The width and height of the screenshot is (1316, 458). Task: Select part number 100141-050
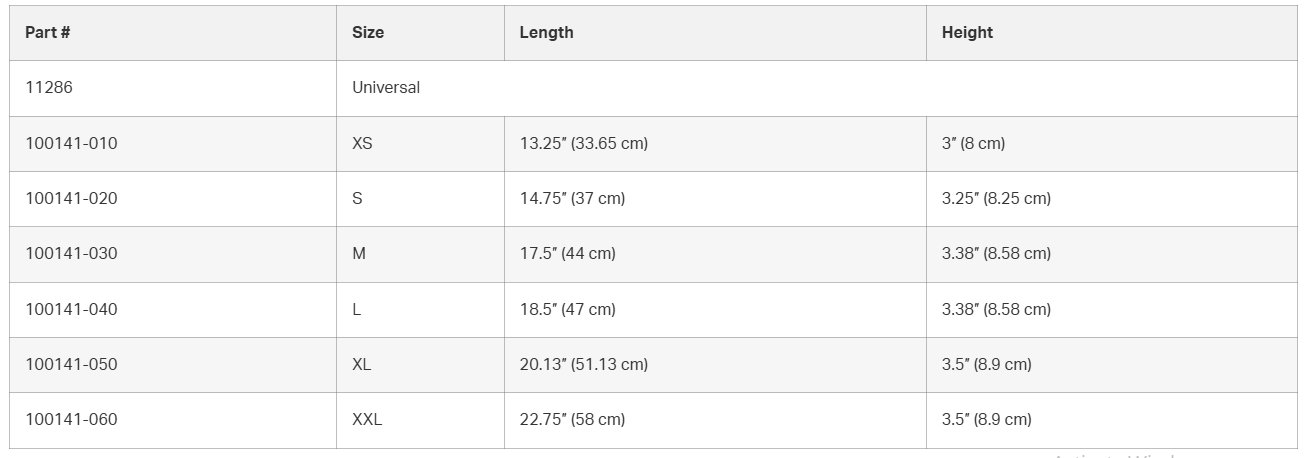(71, 364)
